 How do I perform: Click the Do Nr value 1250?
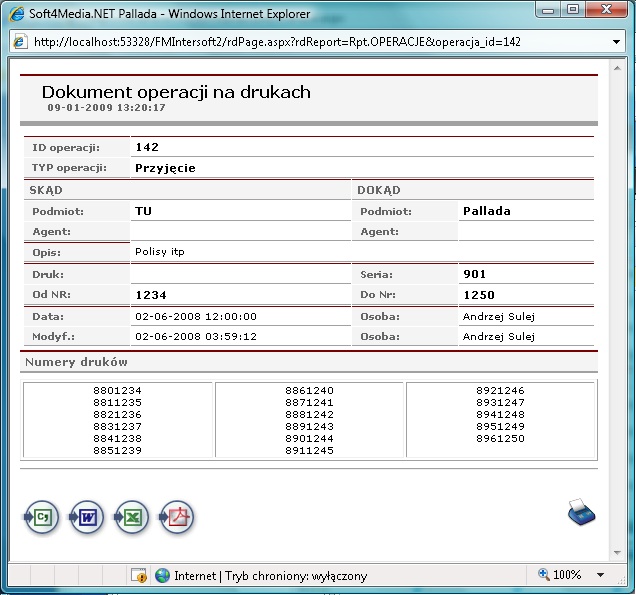[479, 295]
